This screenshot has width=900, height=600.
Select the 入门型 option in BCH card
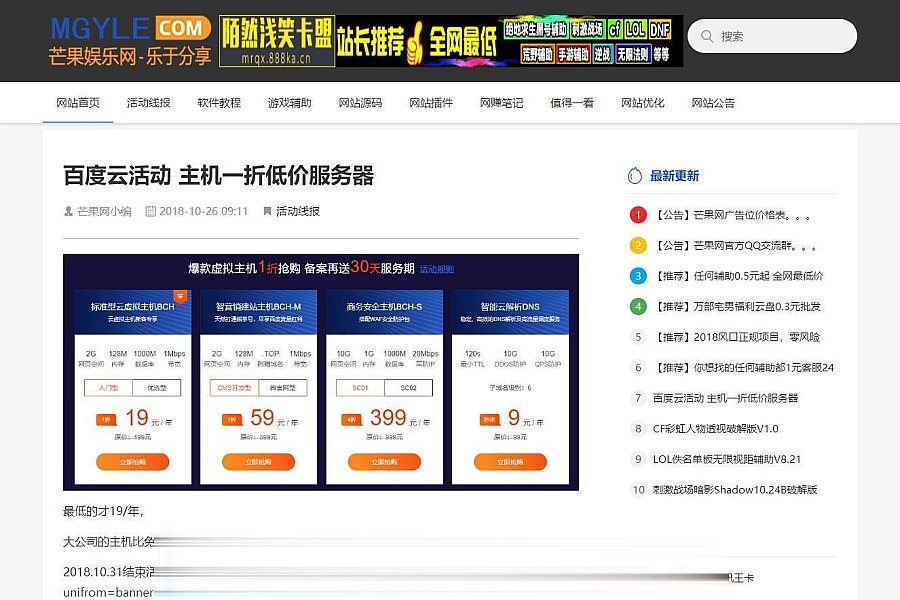(108, 388)
